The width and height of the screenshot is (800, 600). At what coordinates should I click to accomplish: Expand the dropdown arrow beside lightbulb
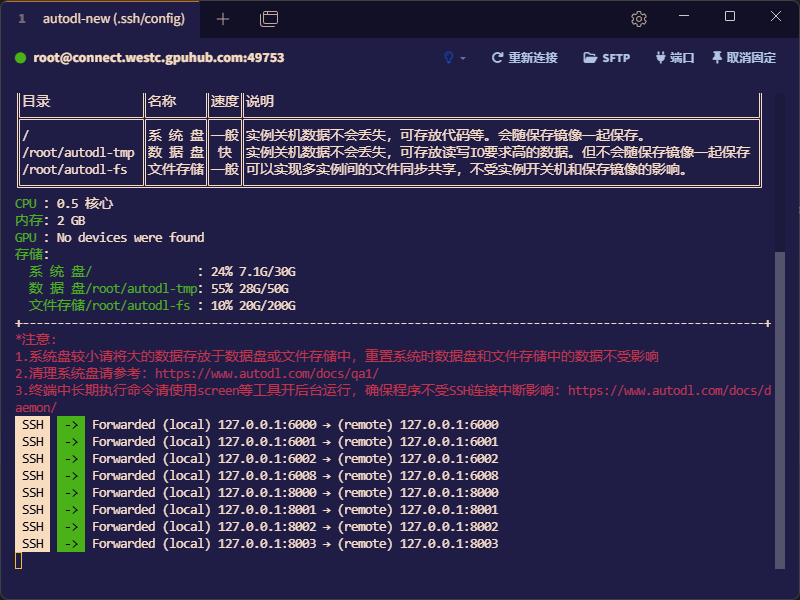[x=463, y=59]
